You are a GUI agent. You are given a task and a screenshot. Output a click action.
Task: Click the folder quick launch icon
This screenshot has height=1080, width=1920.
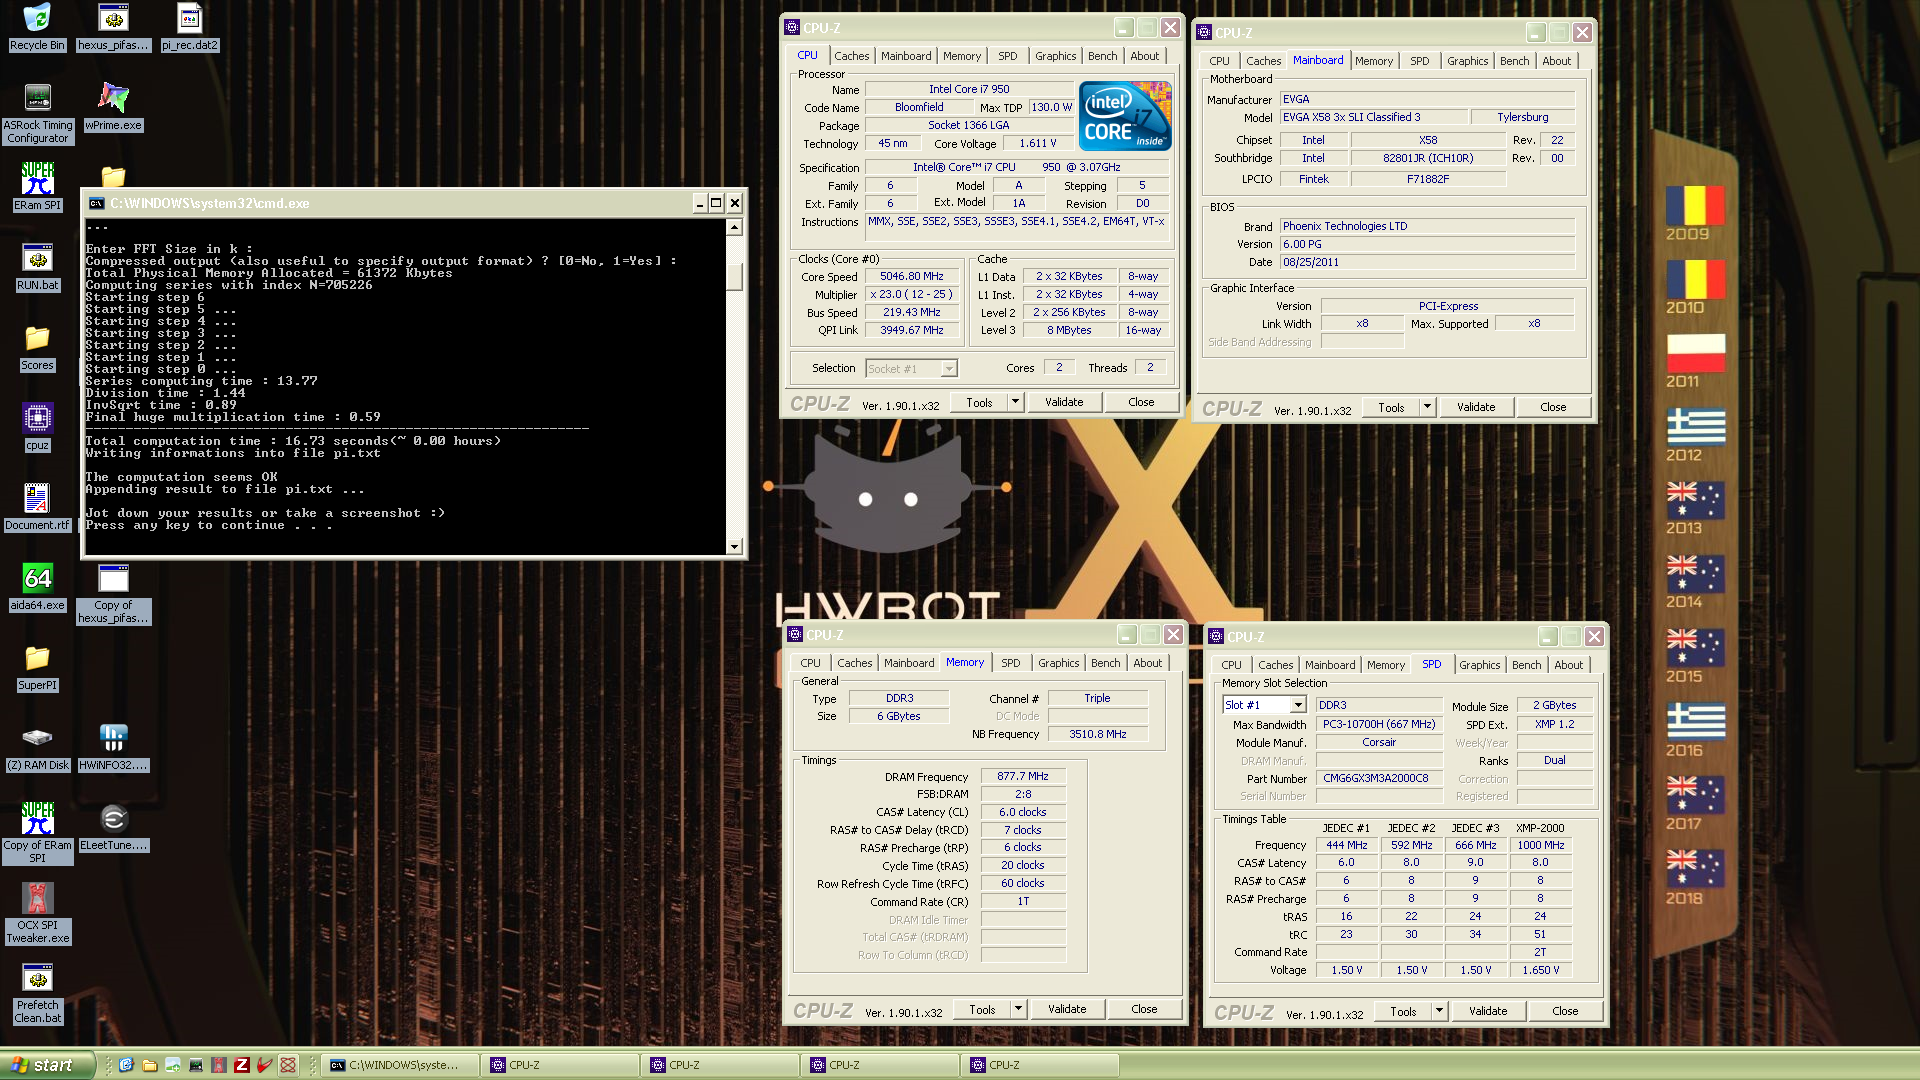tap(149, 1065)
